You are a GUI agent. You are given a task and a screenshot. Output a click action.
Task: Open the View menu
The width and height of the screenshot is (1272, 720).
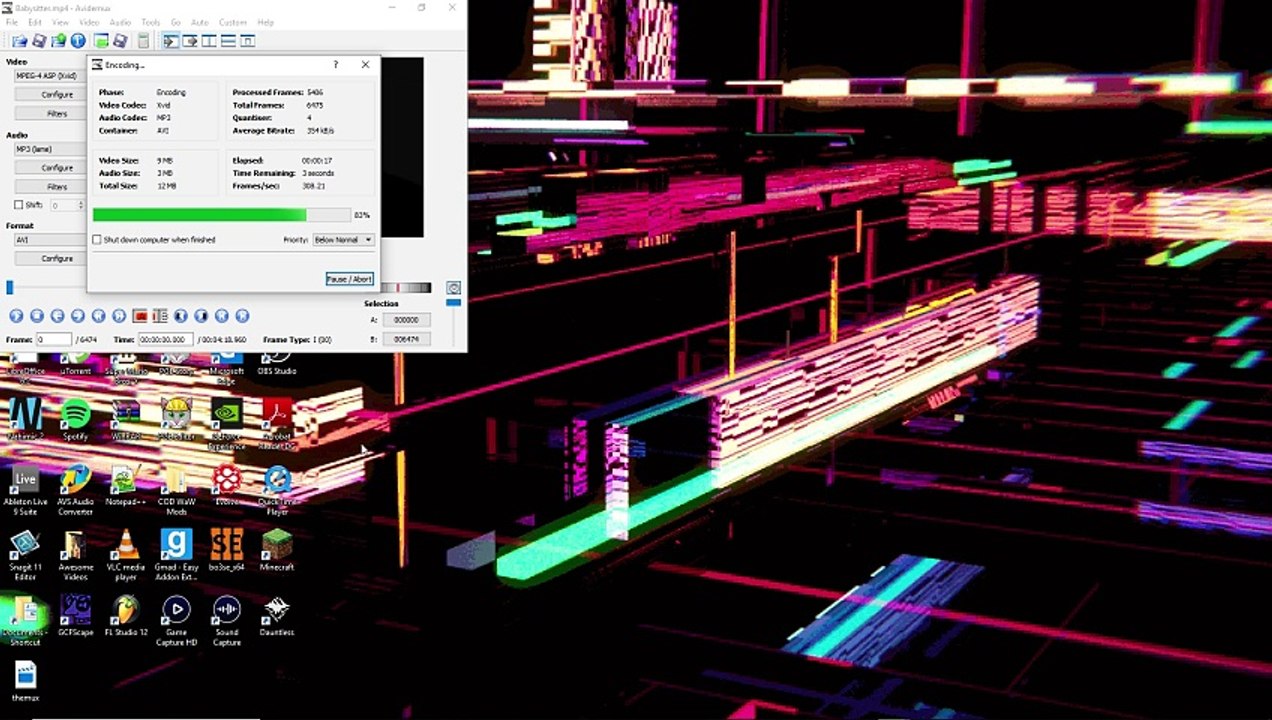coord(60,22)
